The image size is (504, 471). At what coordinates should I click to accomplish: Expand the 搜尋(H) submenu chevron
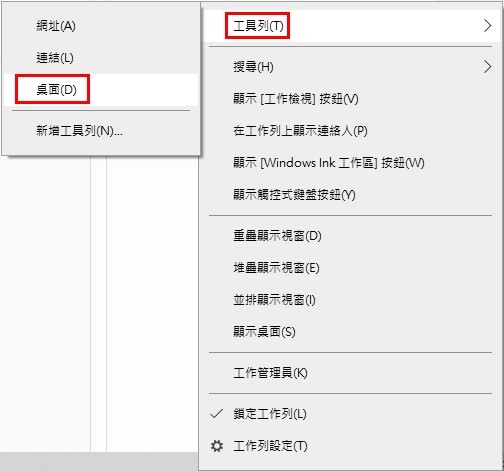[487, 67]
